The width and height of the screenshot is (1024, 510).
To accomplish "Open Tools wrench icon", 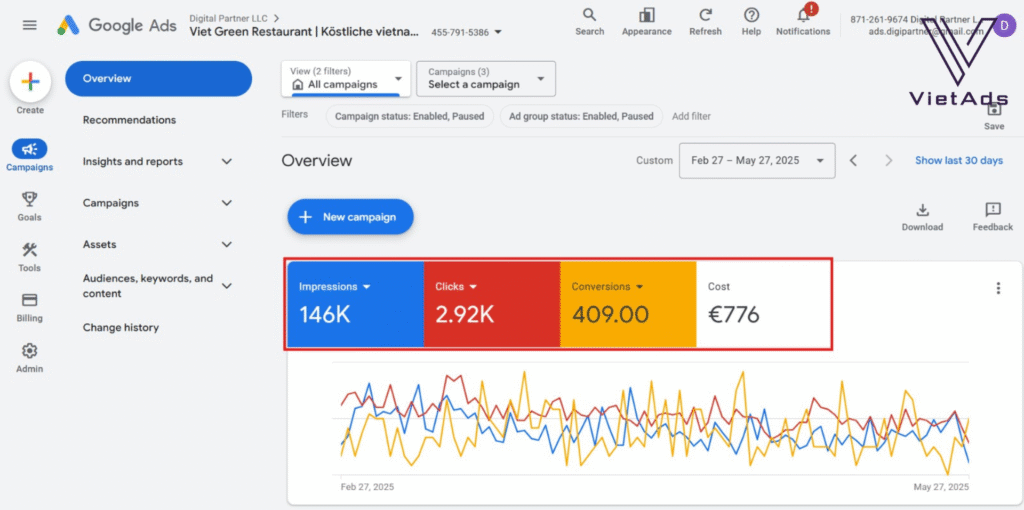I will 29,249.
